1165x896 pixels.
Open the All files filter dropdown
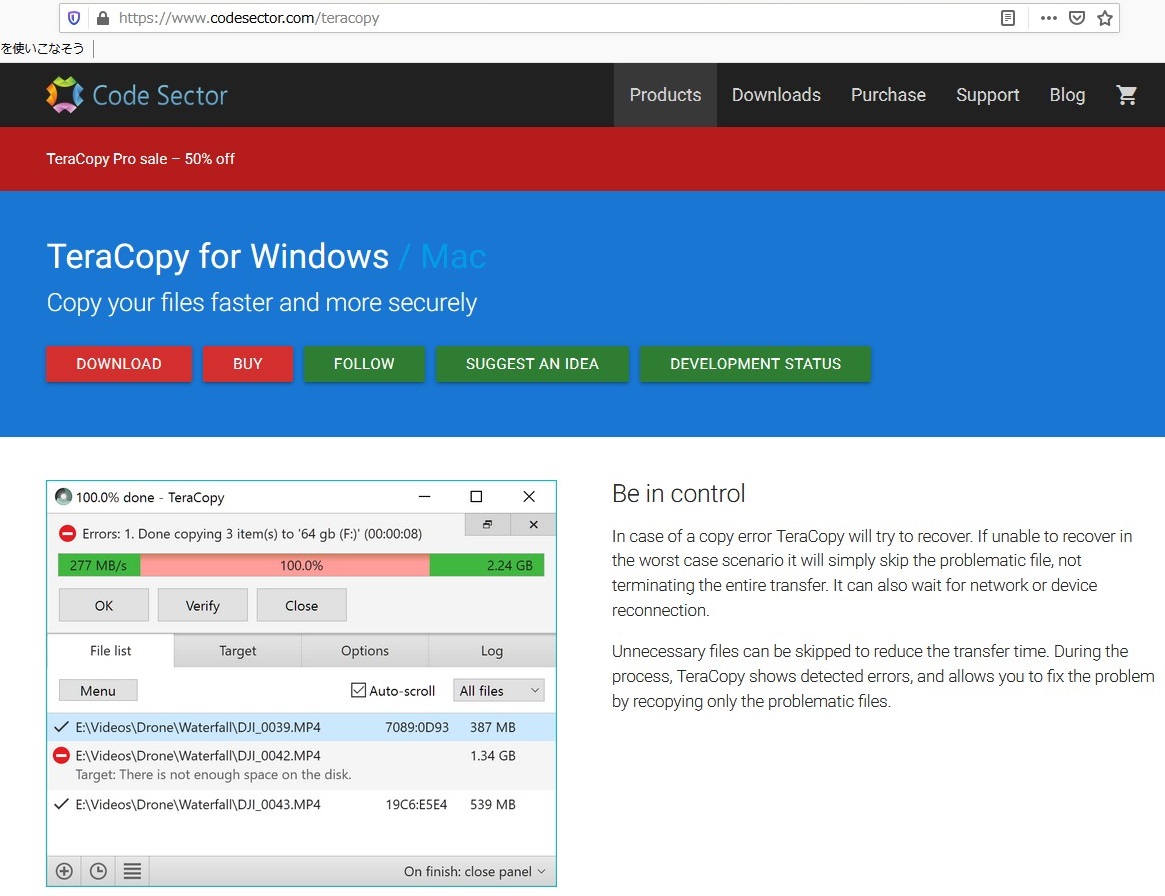(x=499, y=690)
